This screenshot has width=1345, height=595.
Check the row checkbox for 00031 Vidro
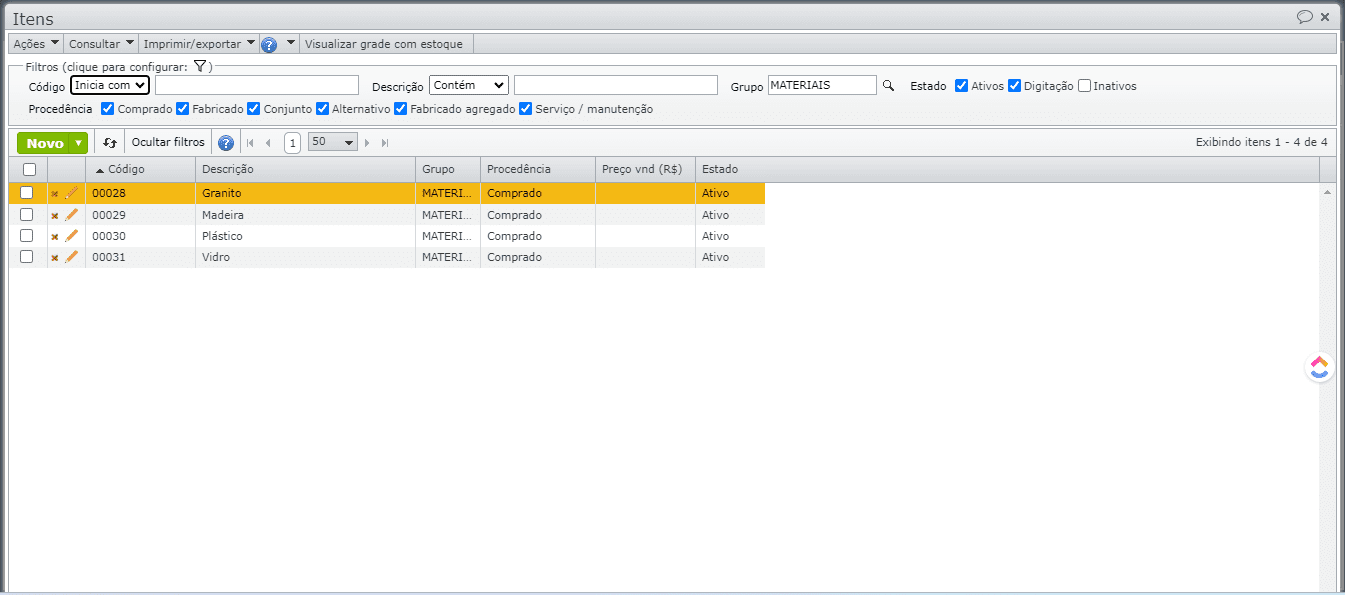pos(27,257)
